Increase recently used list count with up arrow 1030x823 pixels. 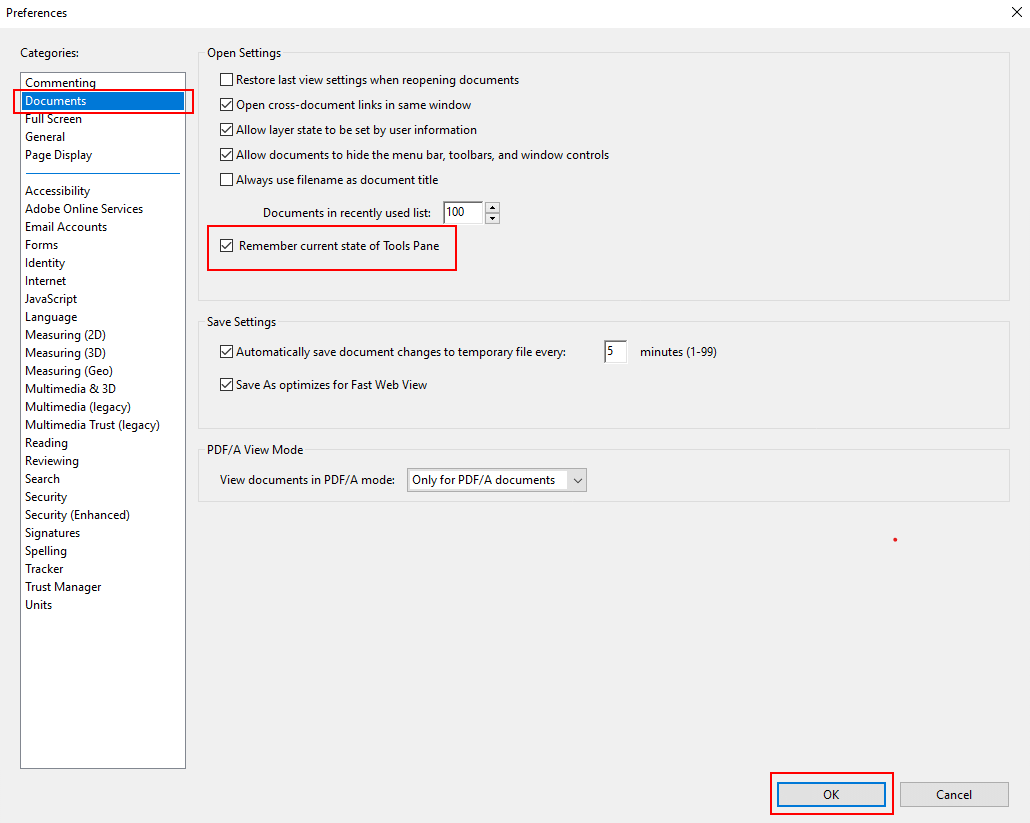[492, 207]
